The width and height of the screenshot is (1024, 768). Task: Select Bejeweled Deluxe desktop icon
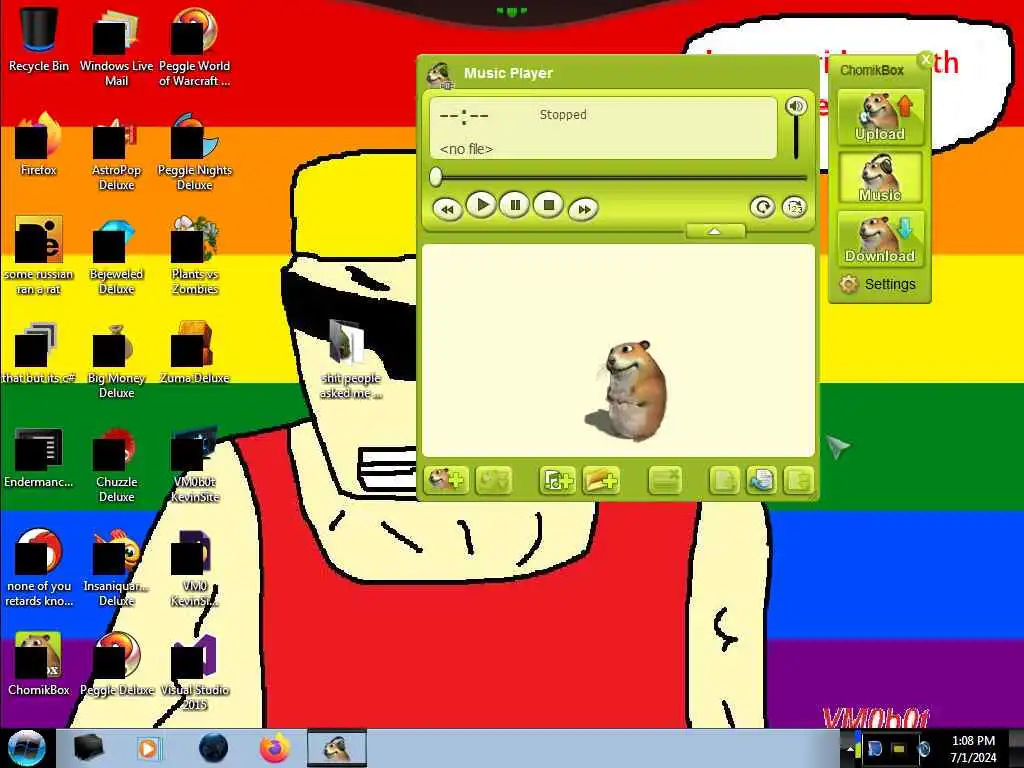(x=116, y=256)
